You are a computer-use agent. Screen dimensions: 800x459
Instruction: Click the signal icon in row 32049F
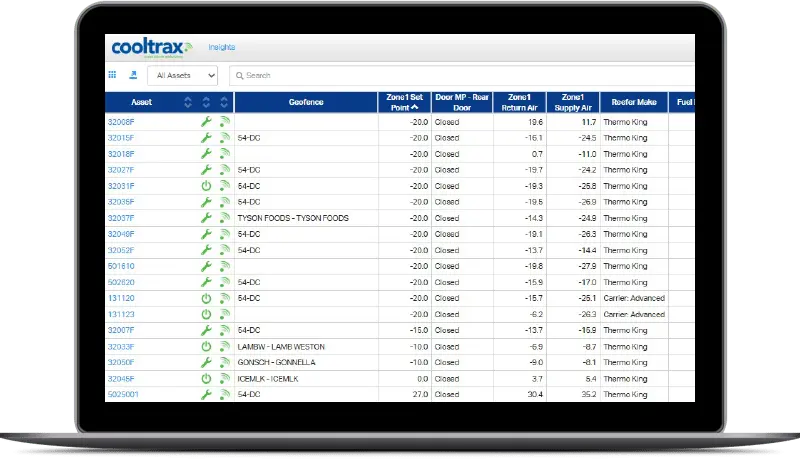(224, 234)
